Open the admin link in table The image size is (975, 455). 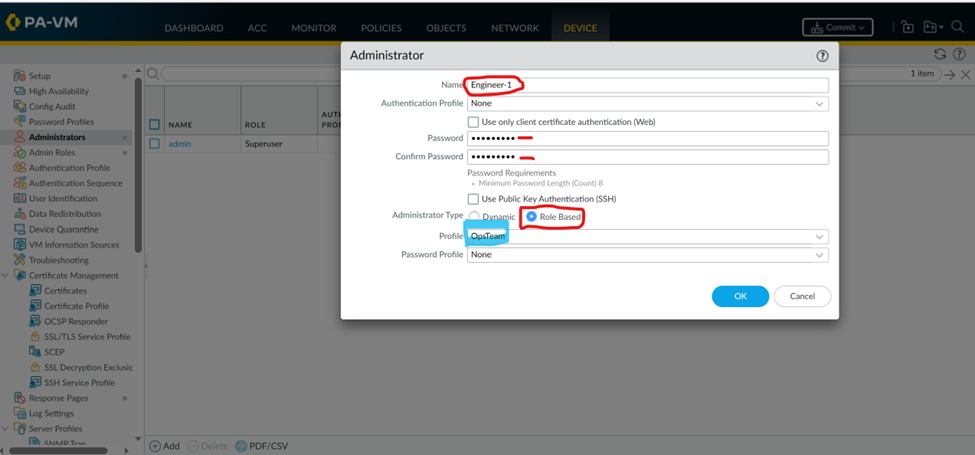[180, 144]
